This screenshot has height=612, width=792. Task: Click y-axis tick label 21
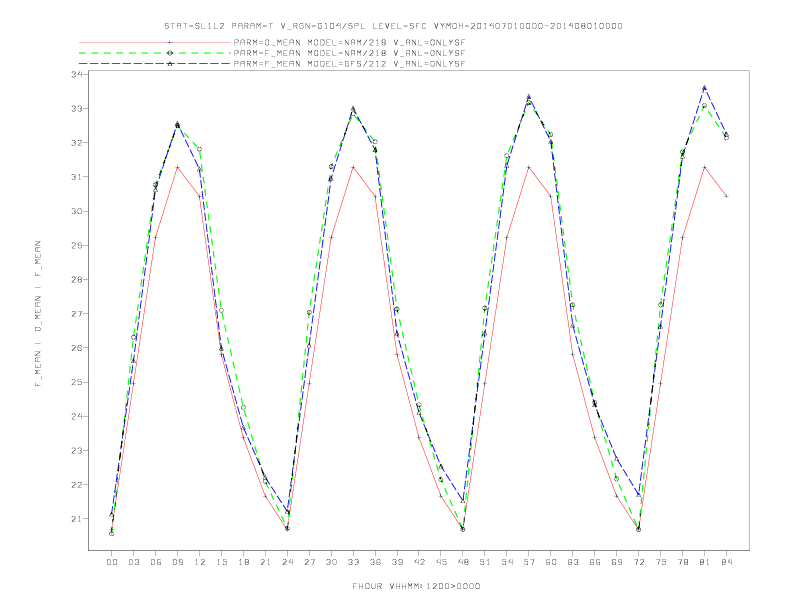pyautogui.click(x=77, y=519)
